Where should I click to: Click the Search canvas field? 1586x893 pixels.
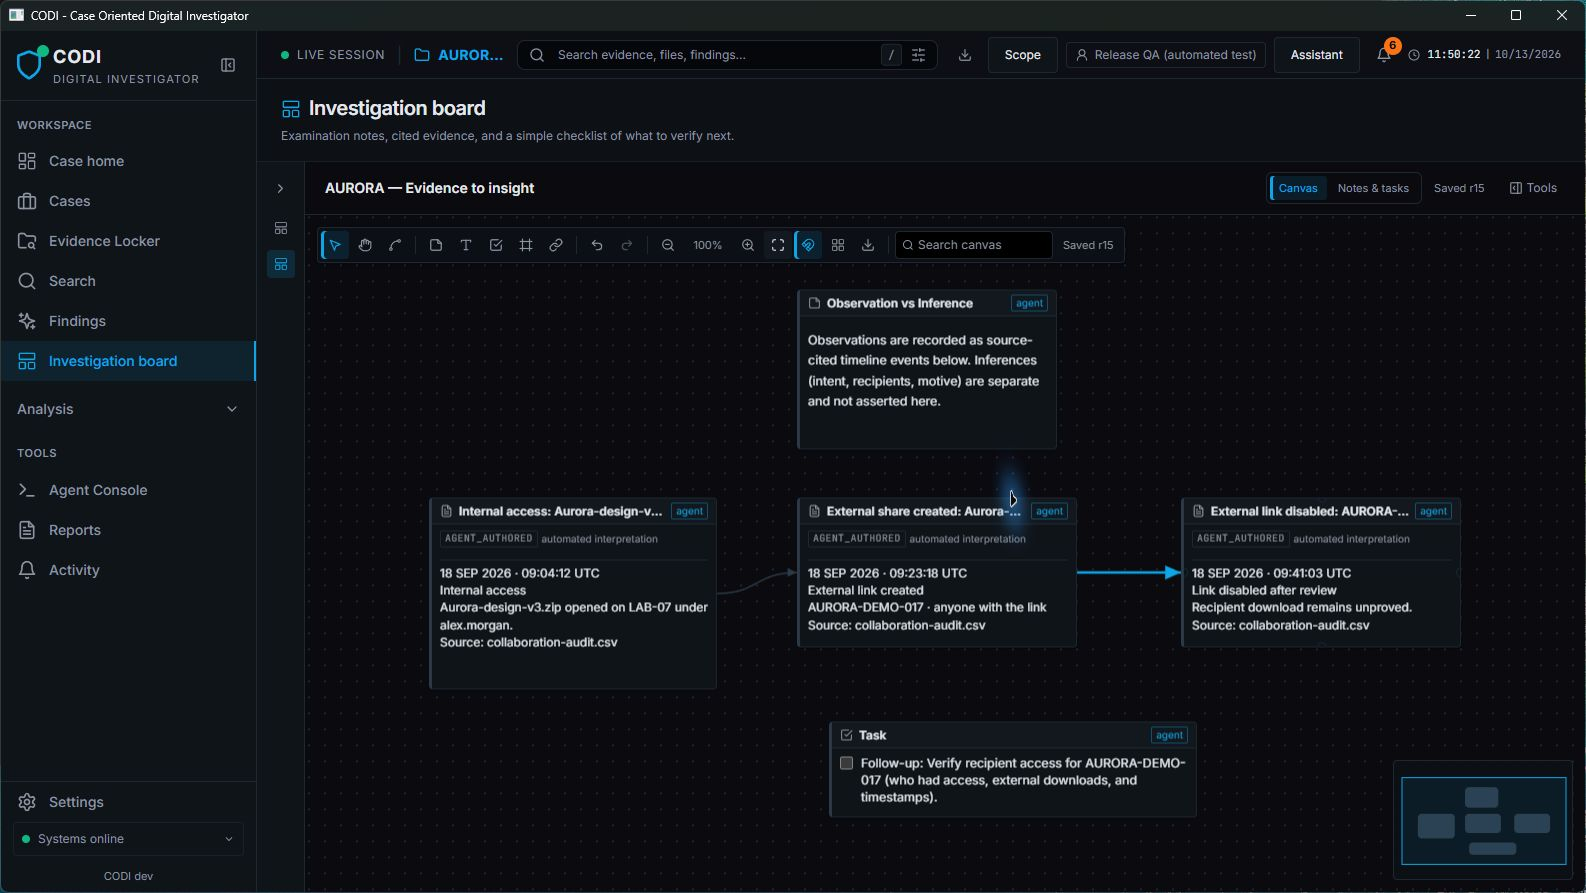click(973, 245)
